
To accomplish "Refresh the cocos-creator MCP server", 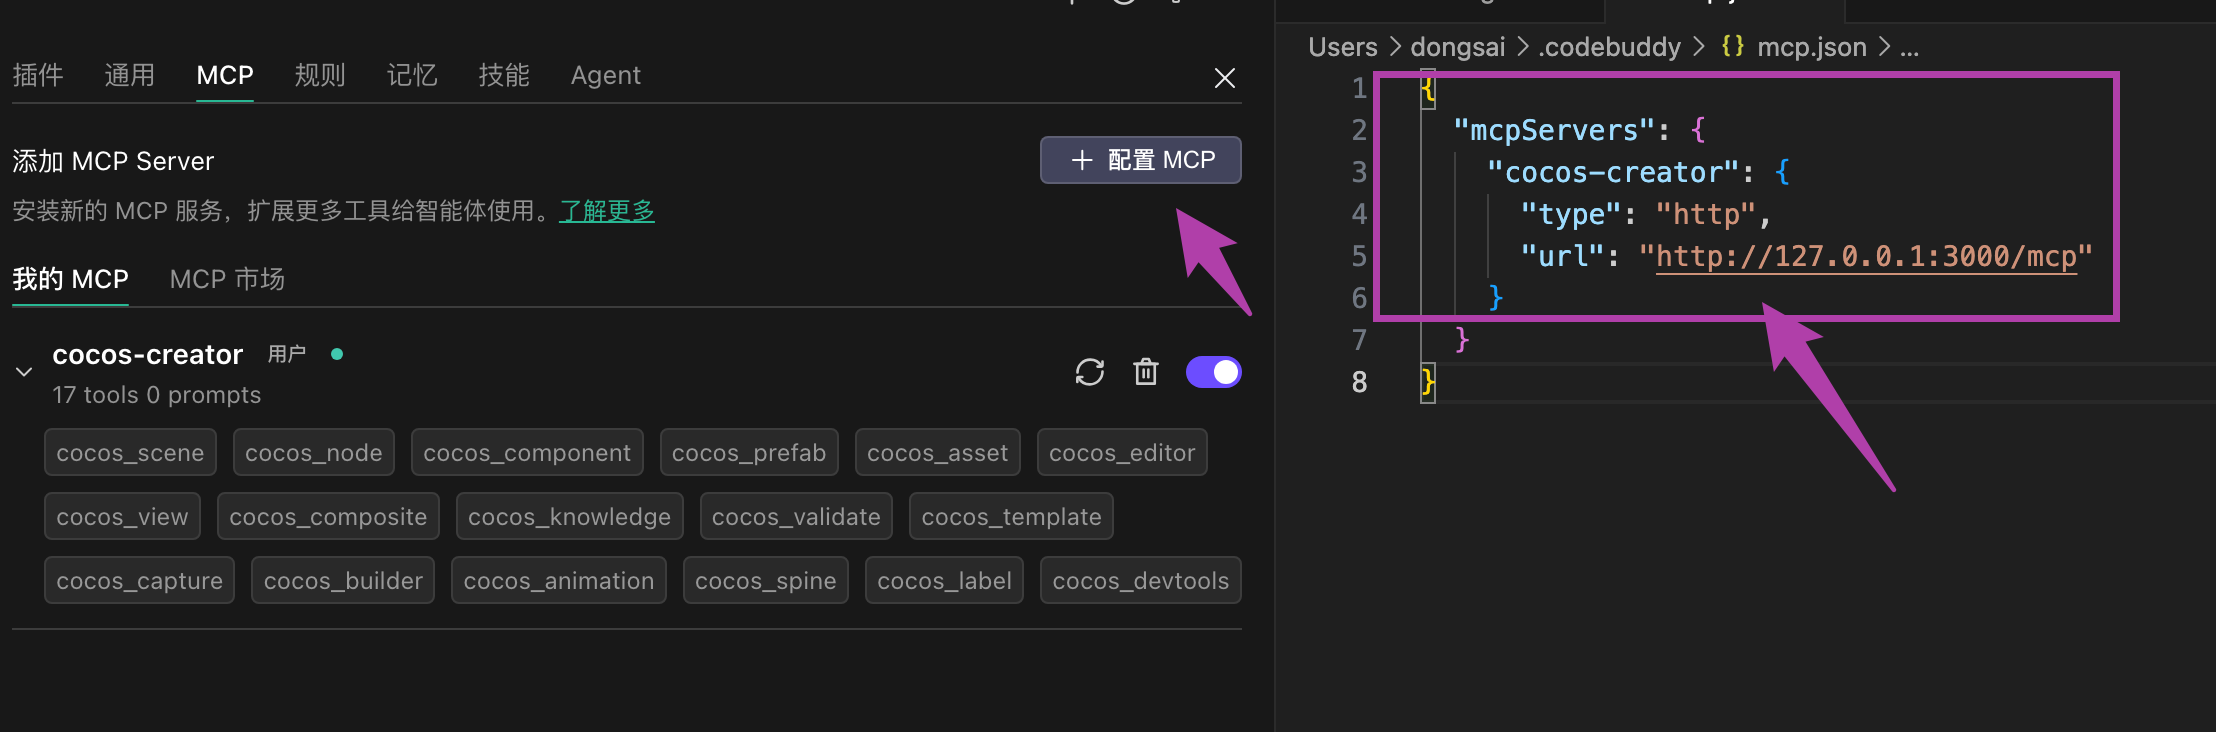I will click(x=1089, y=372).
